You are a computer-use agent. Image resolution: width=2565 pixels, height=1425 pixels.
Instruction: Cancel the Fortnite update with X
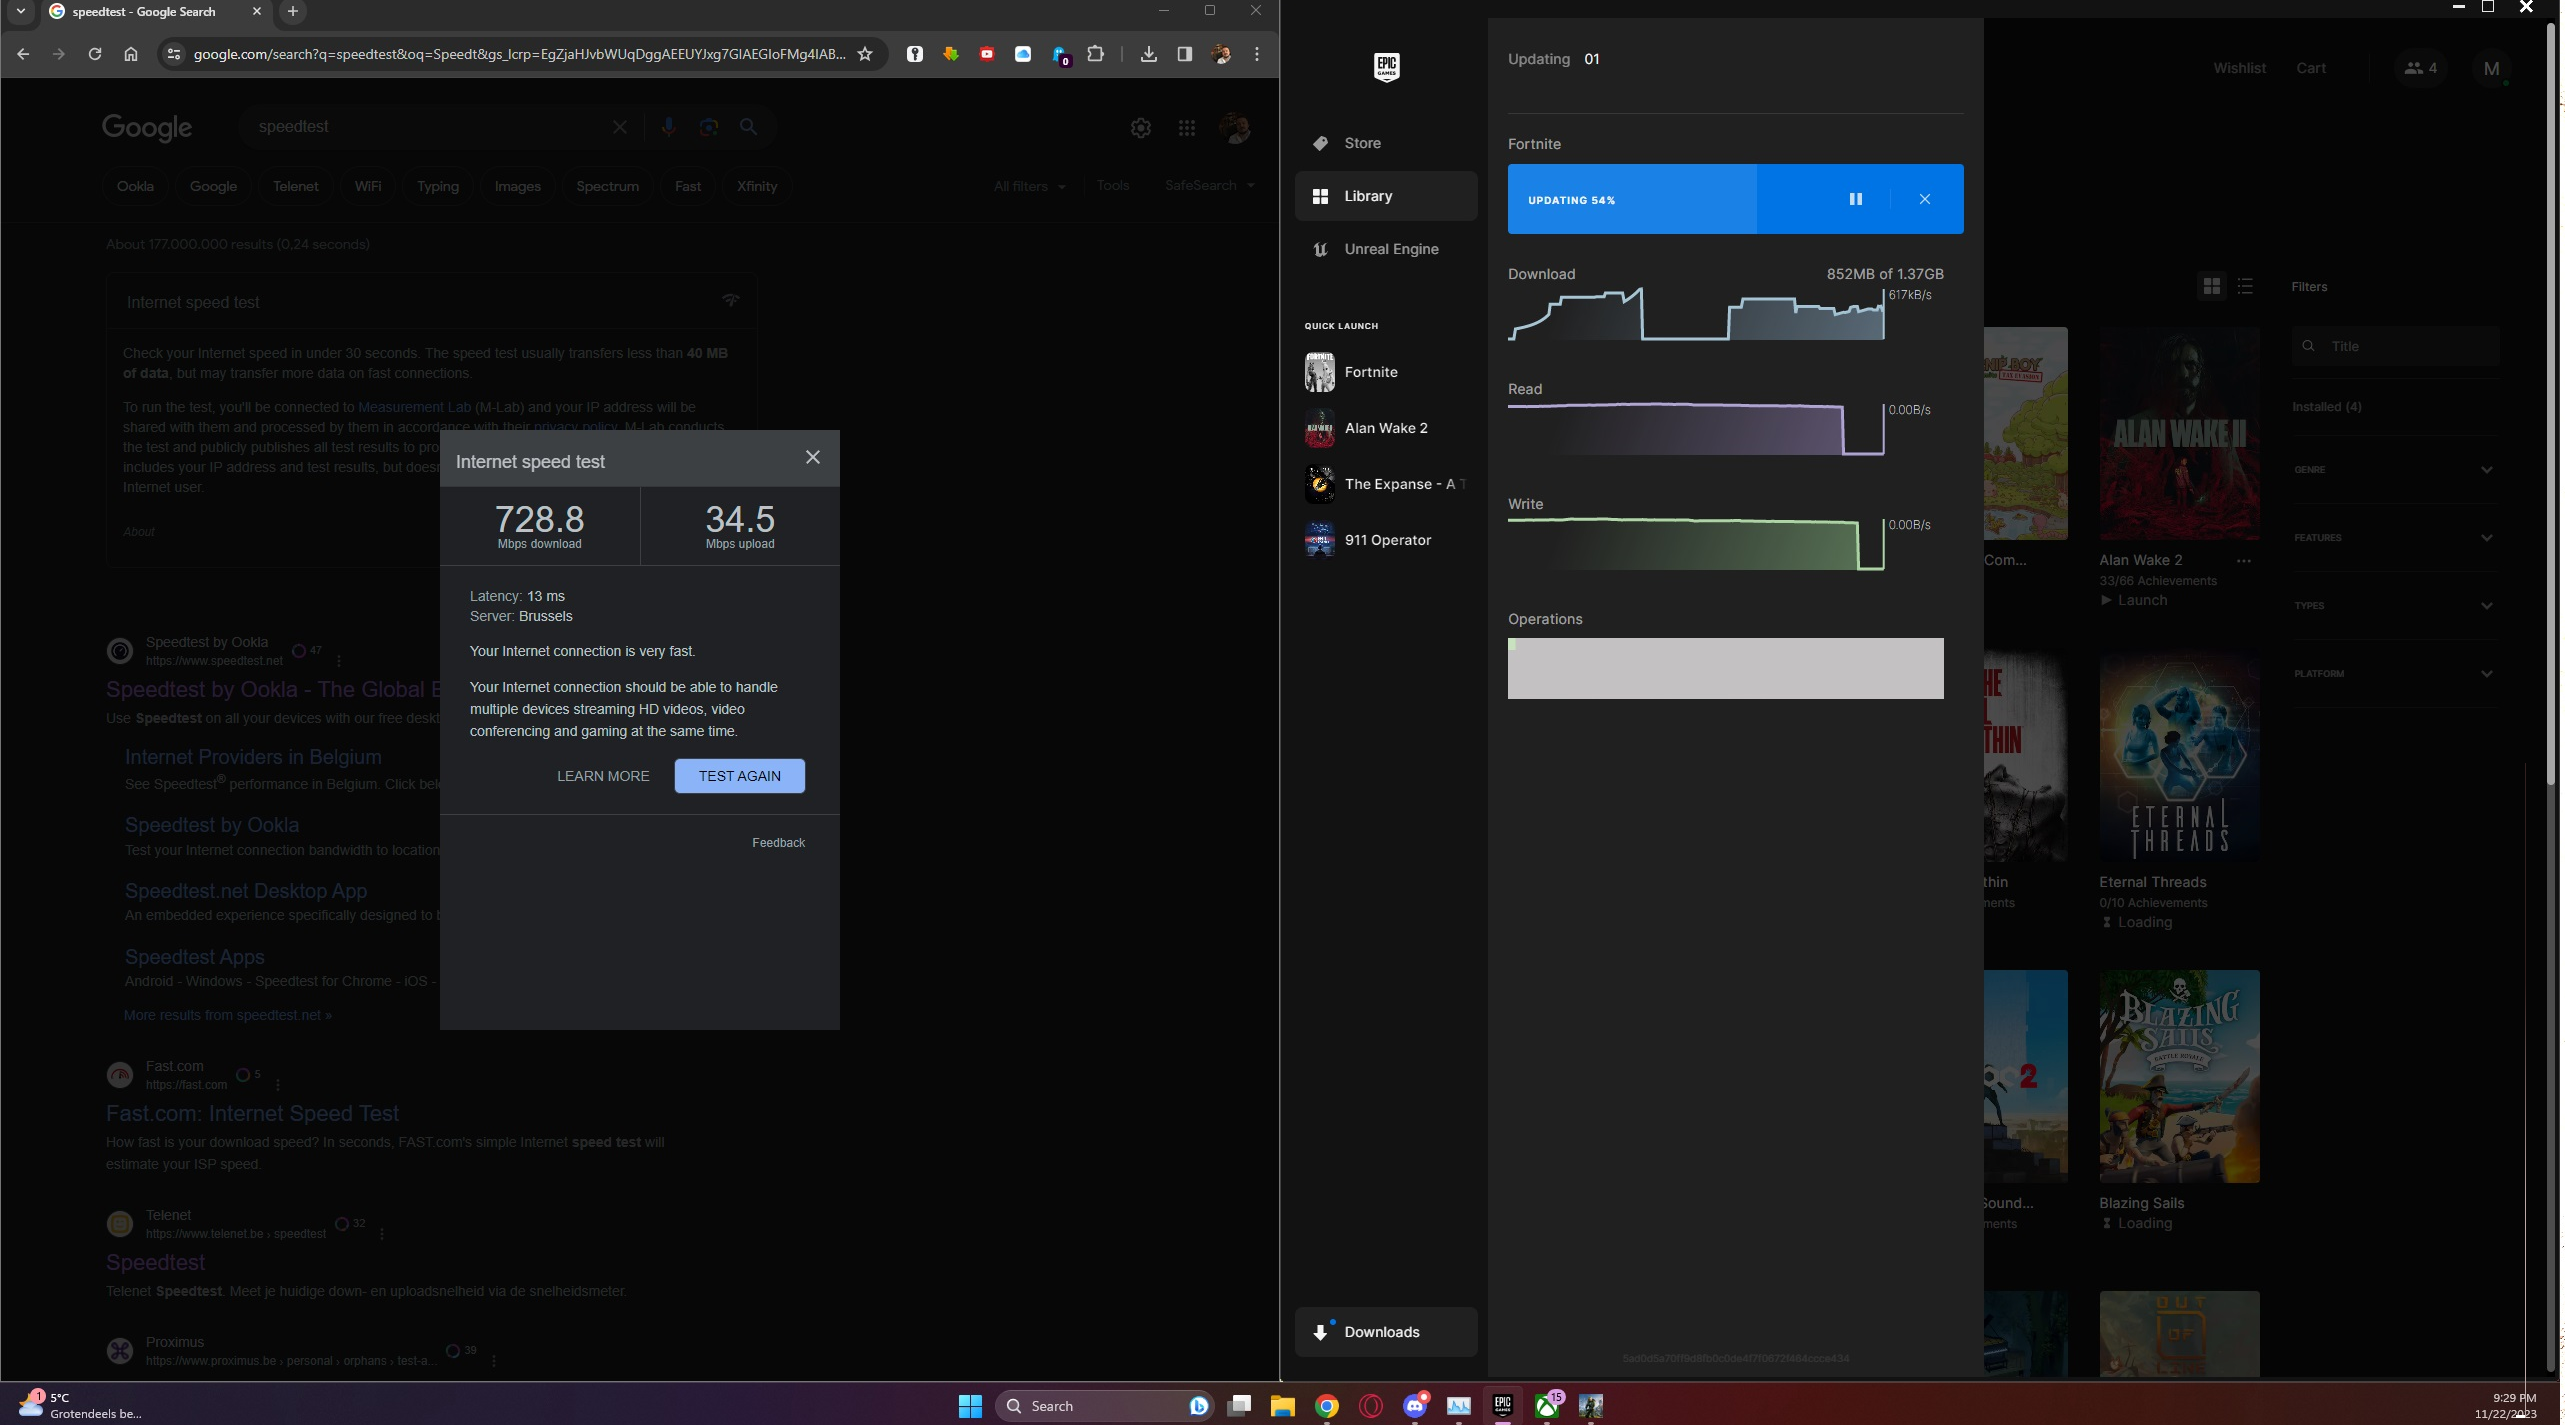(1924, 199)
